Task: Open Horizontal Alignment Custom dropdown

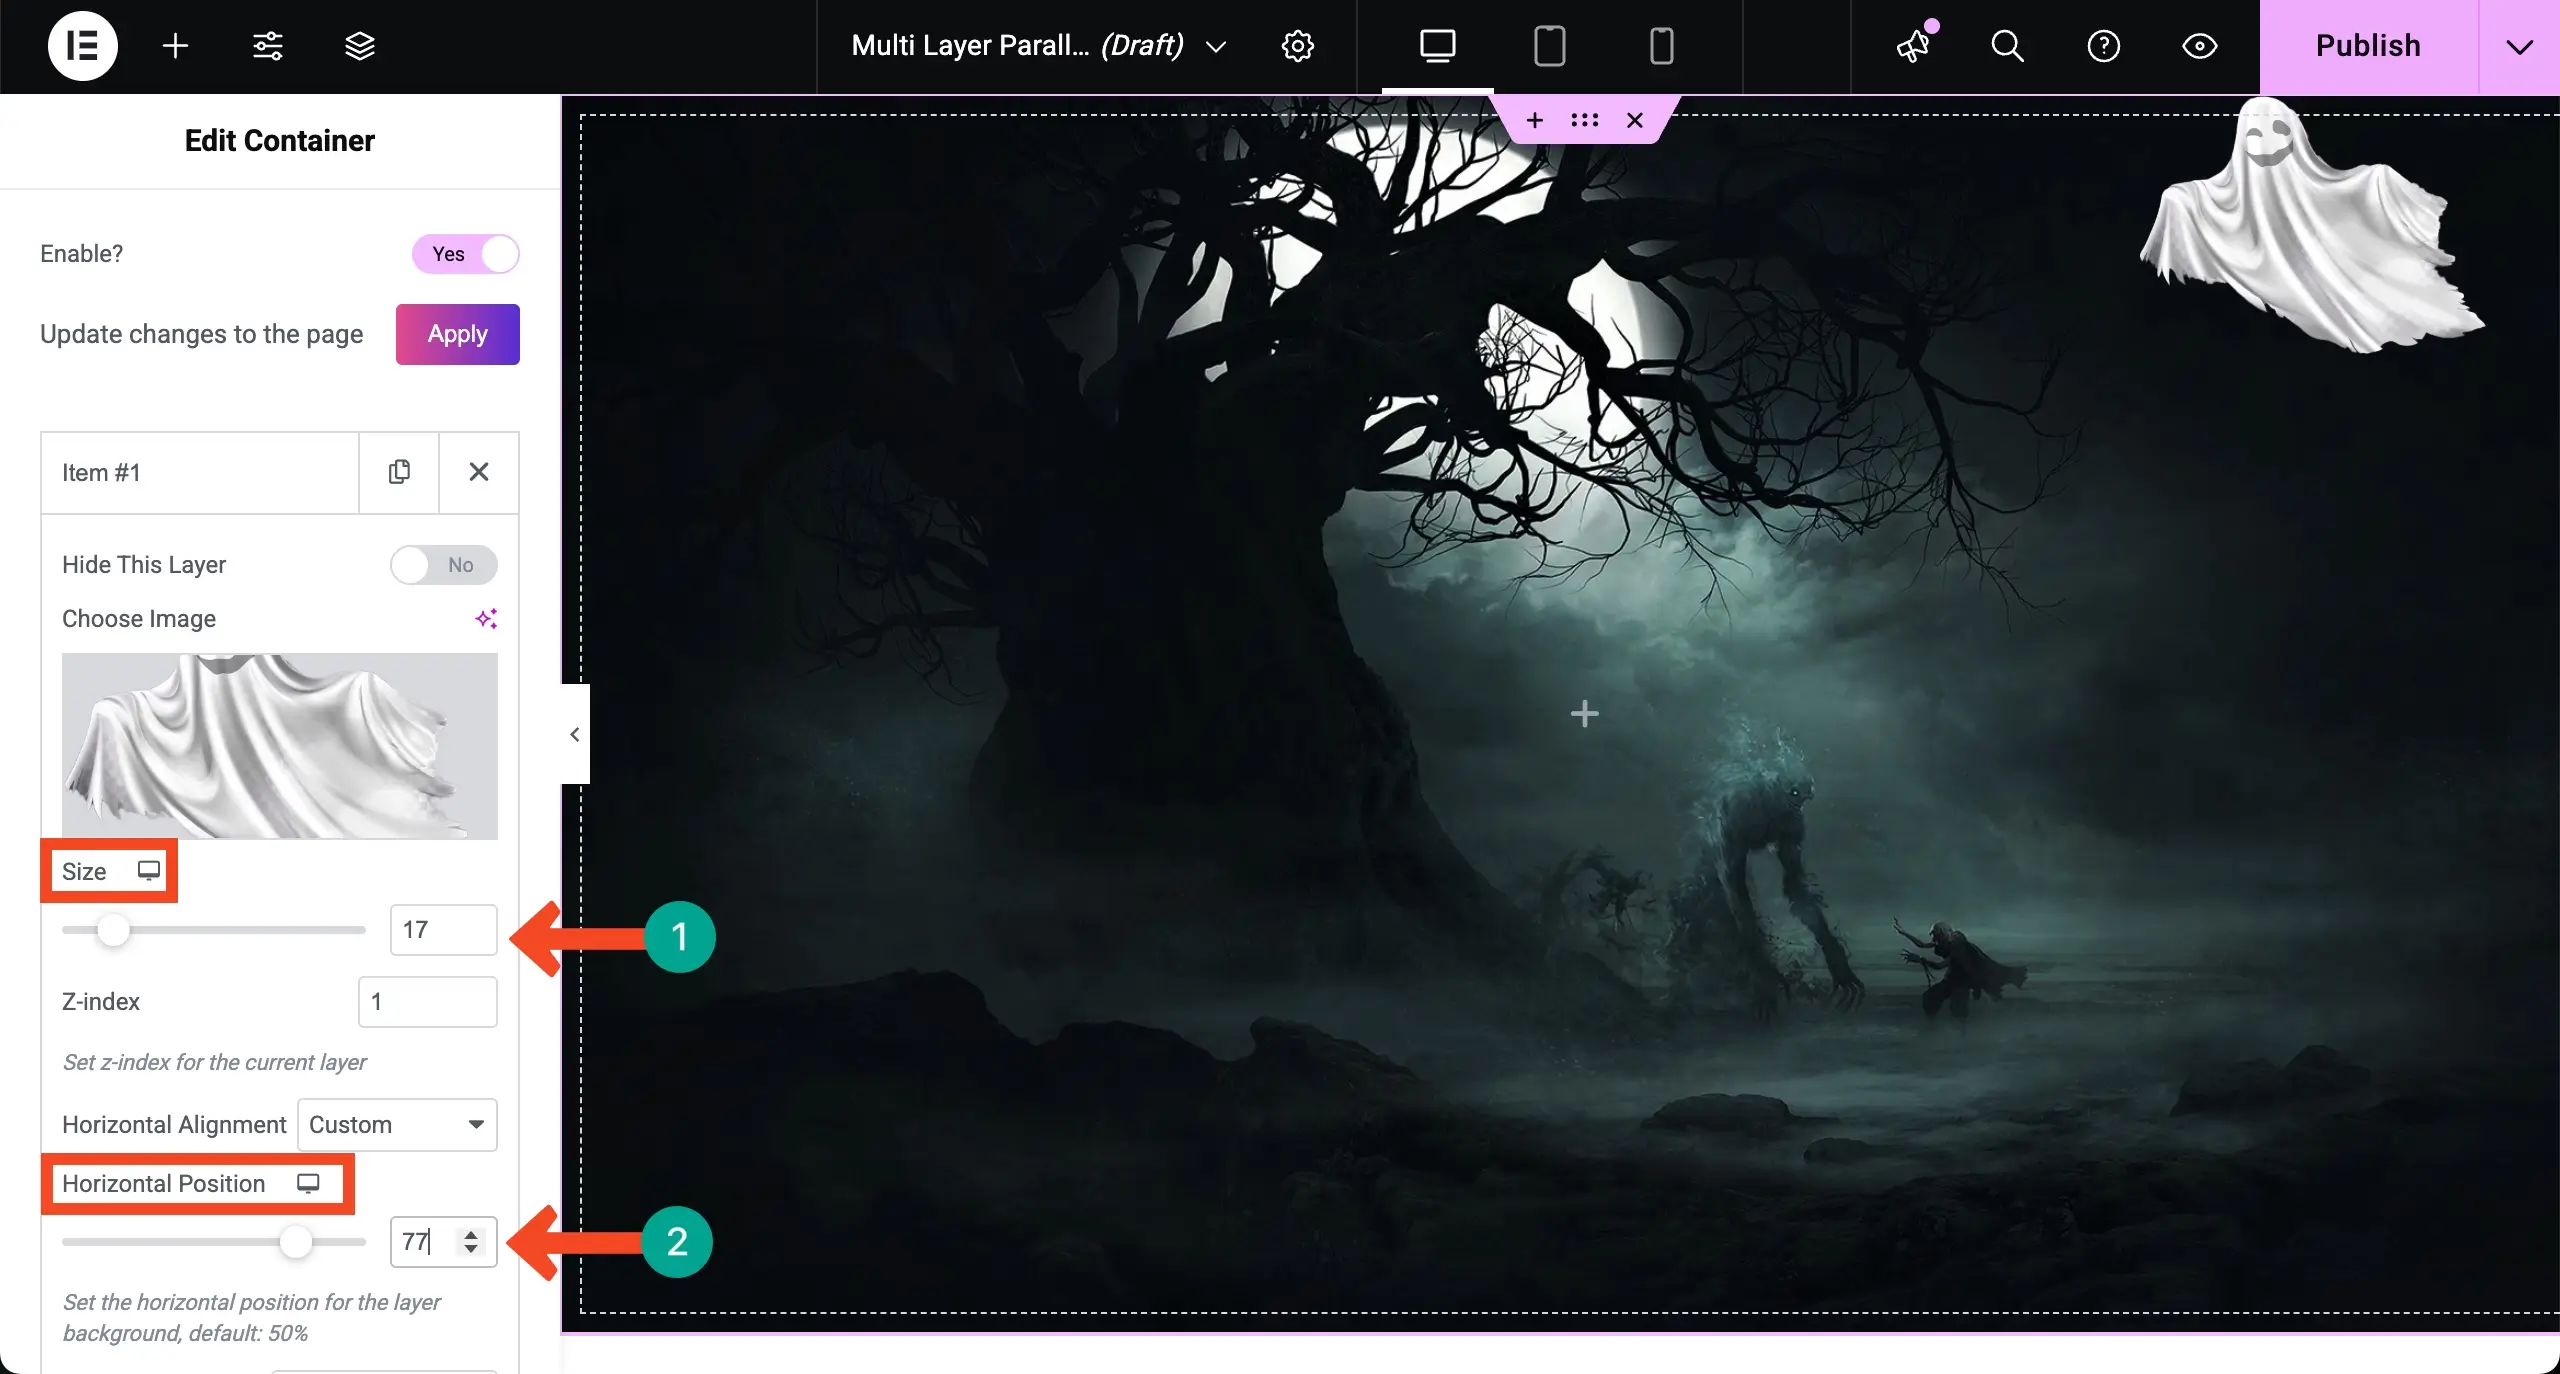Action: click(397, 1125)
